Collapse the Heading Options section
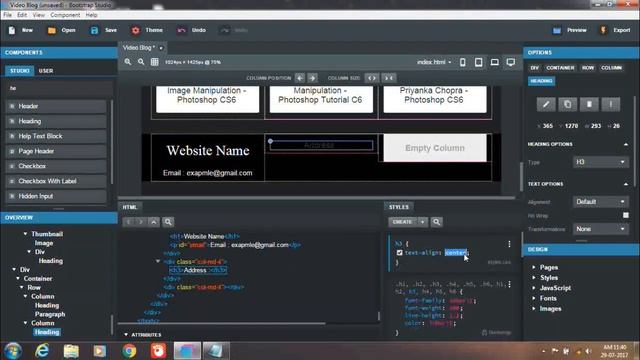640x360 pixels. [626, 144]
